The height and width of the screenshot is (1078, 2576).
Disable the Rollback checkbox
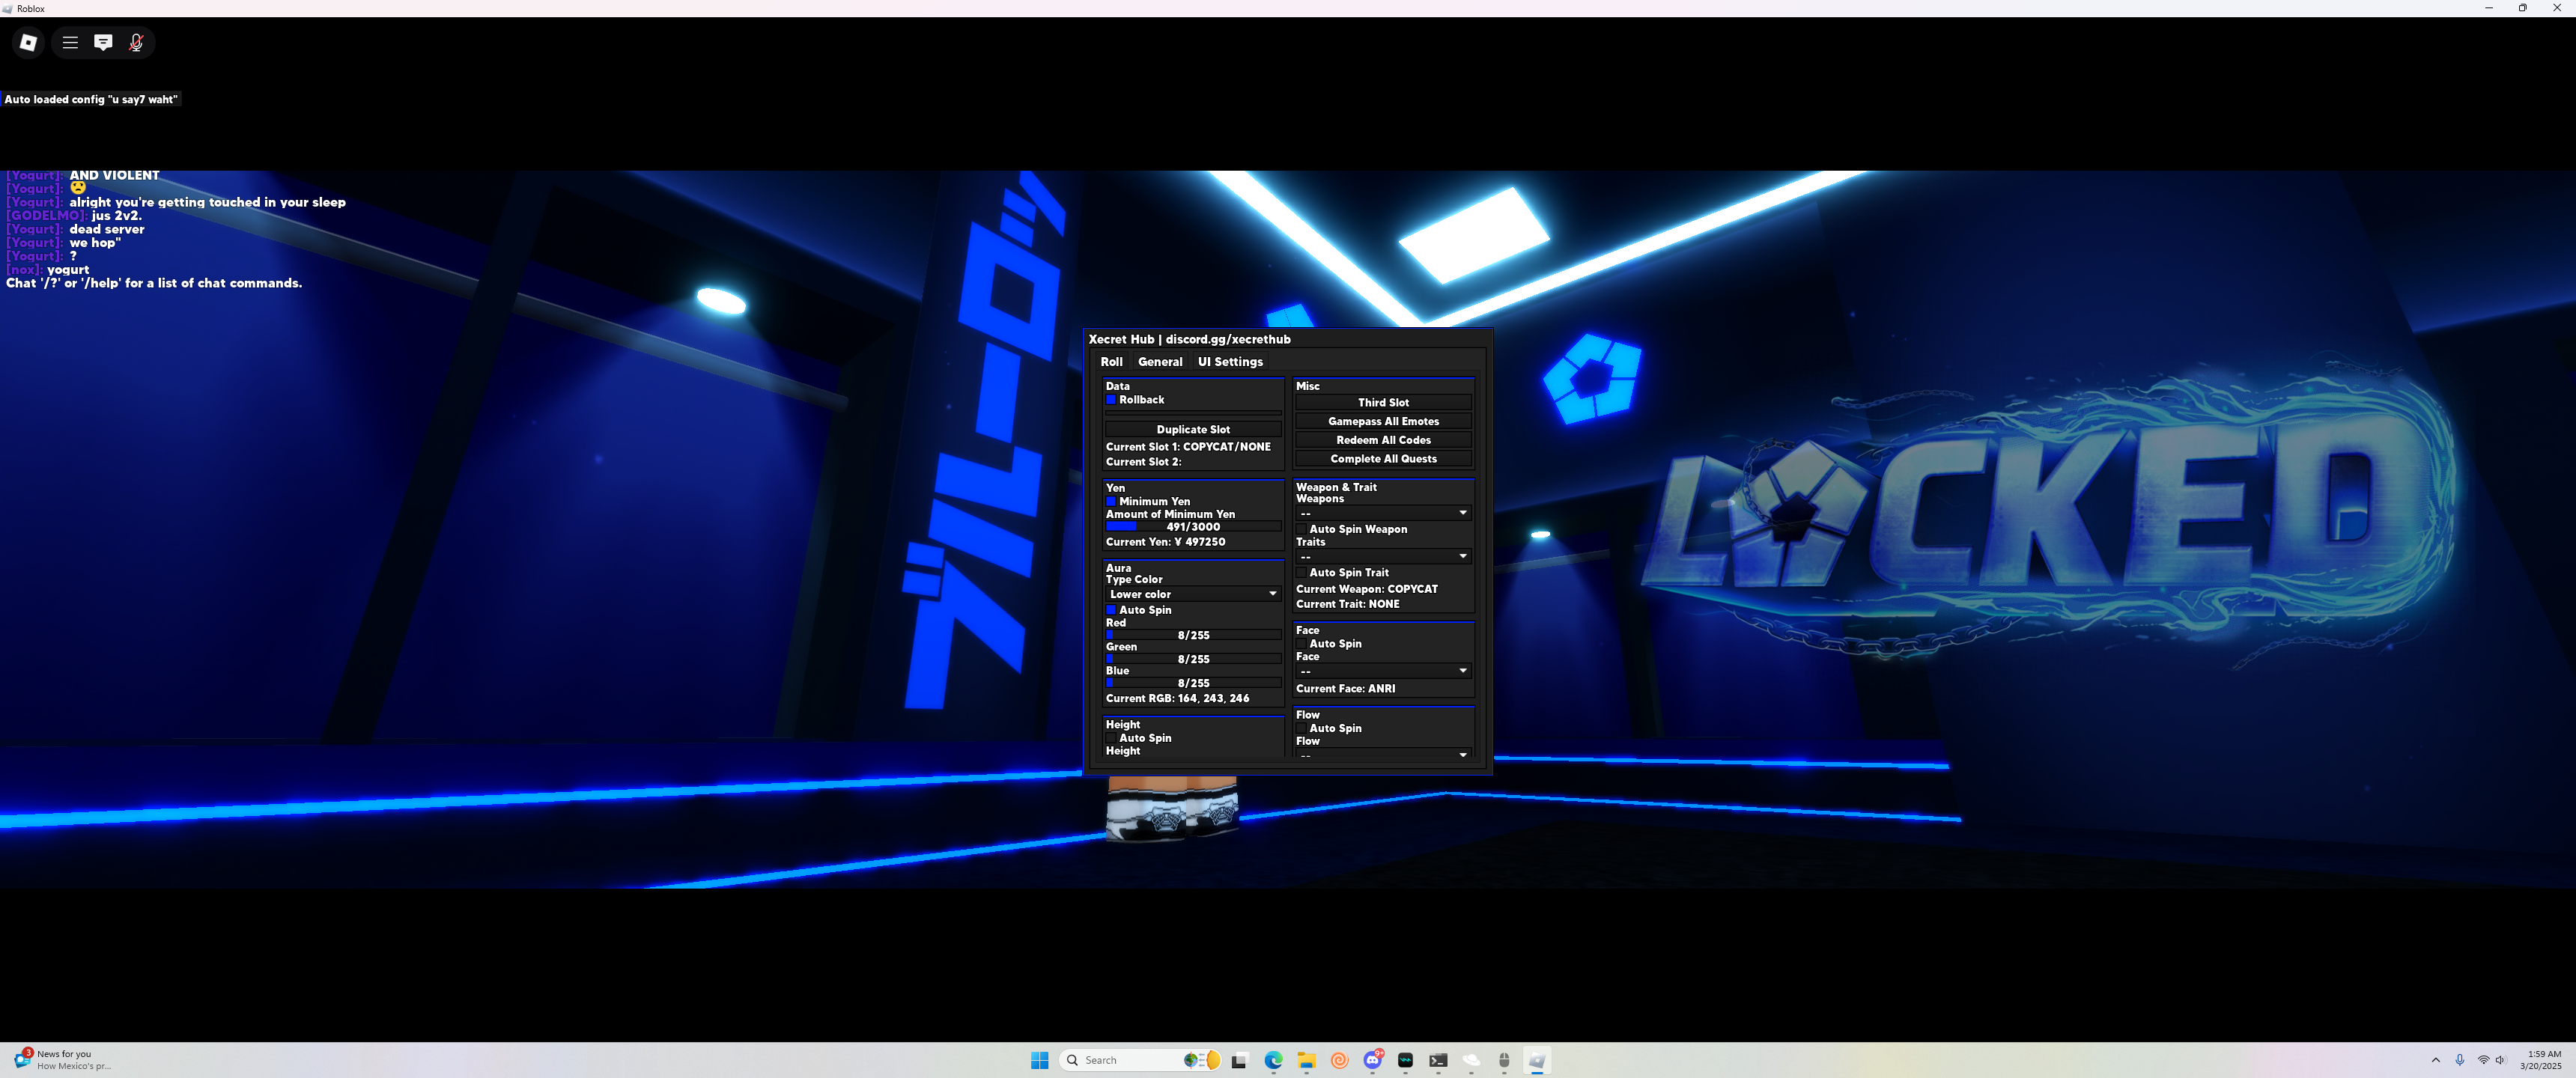[x=1110, y=400]
